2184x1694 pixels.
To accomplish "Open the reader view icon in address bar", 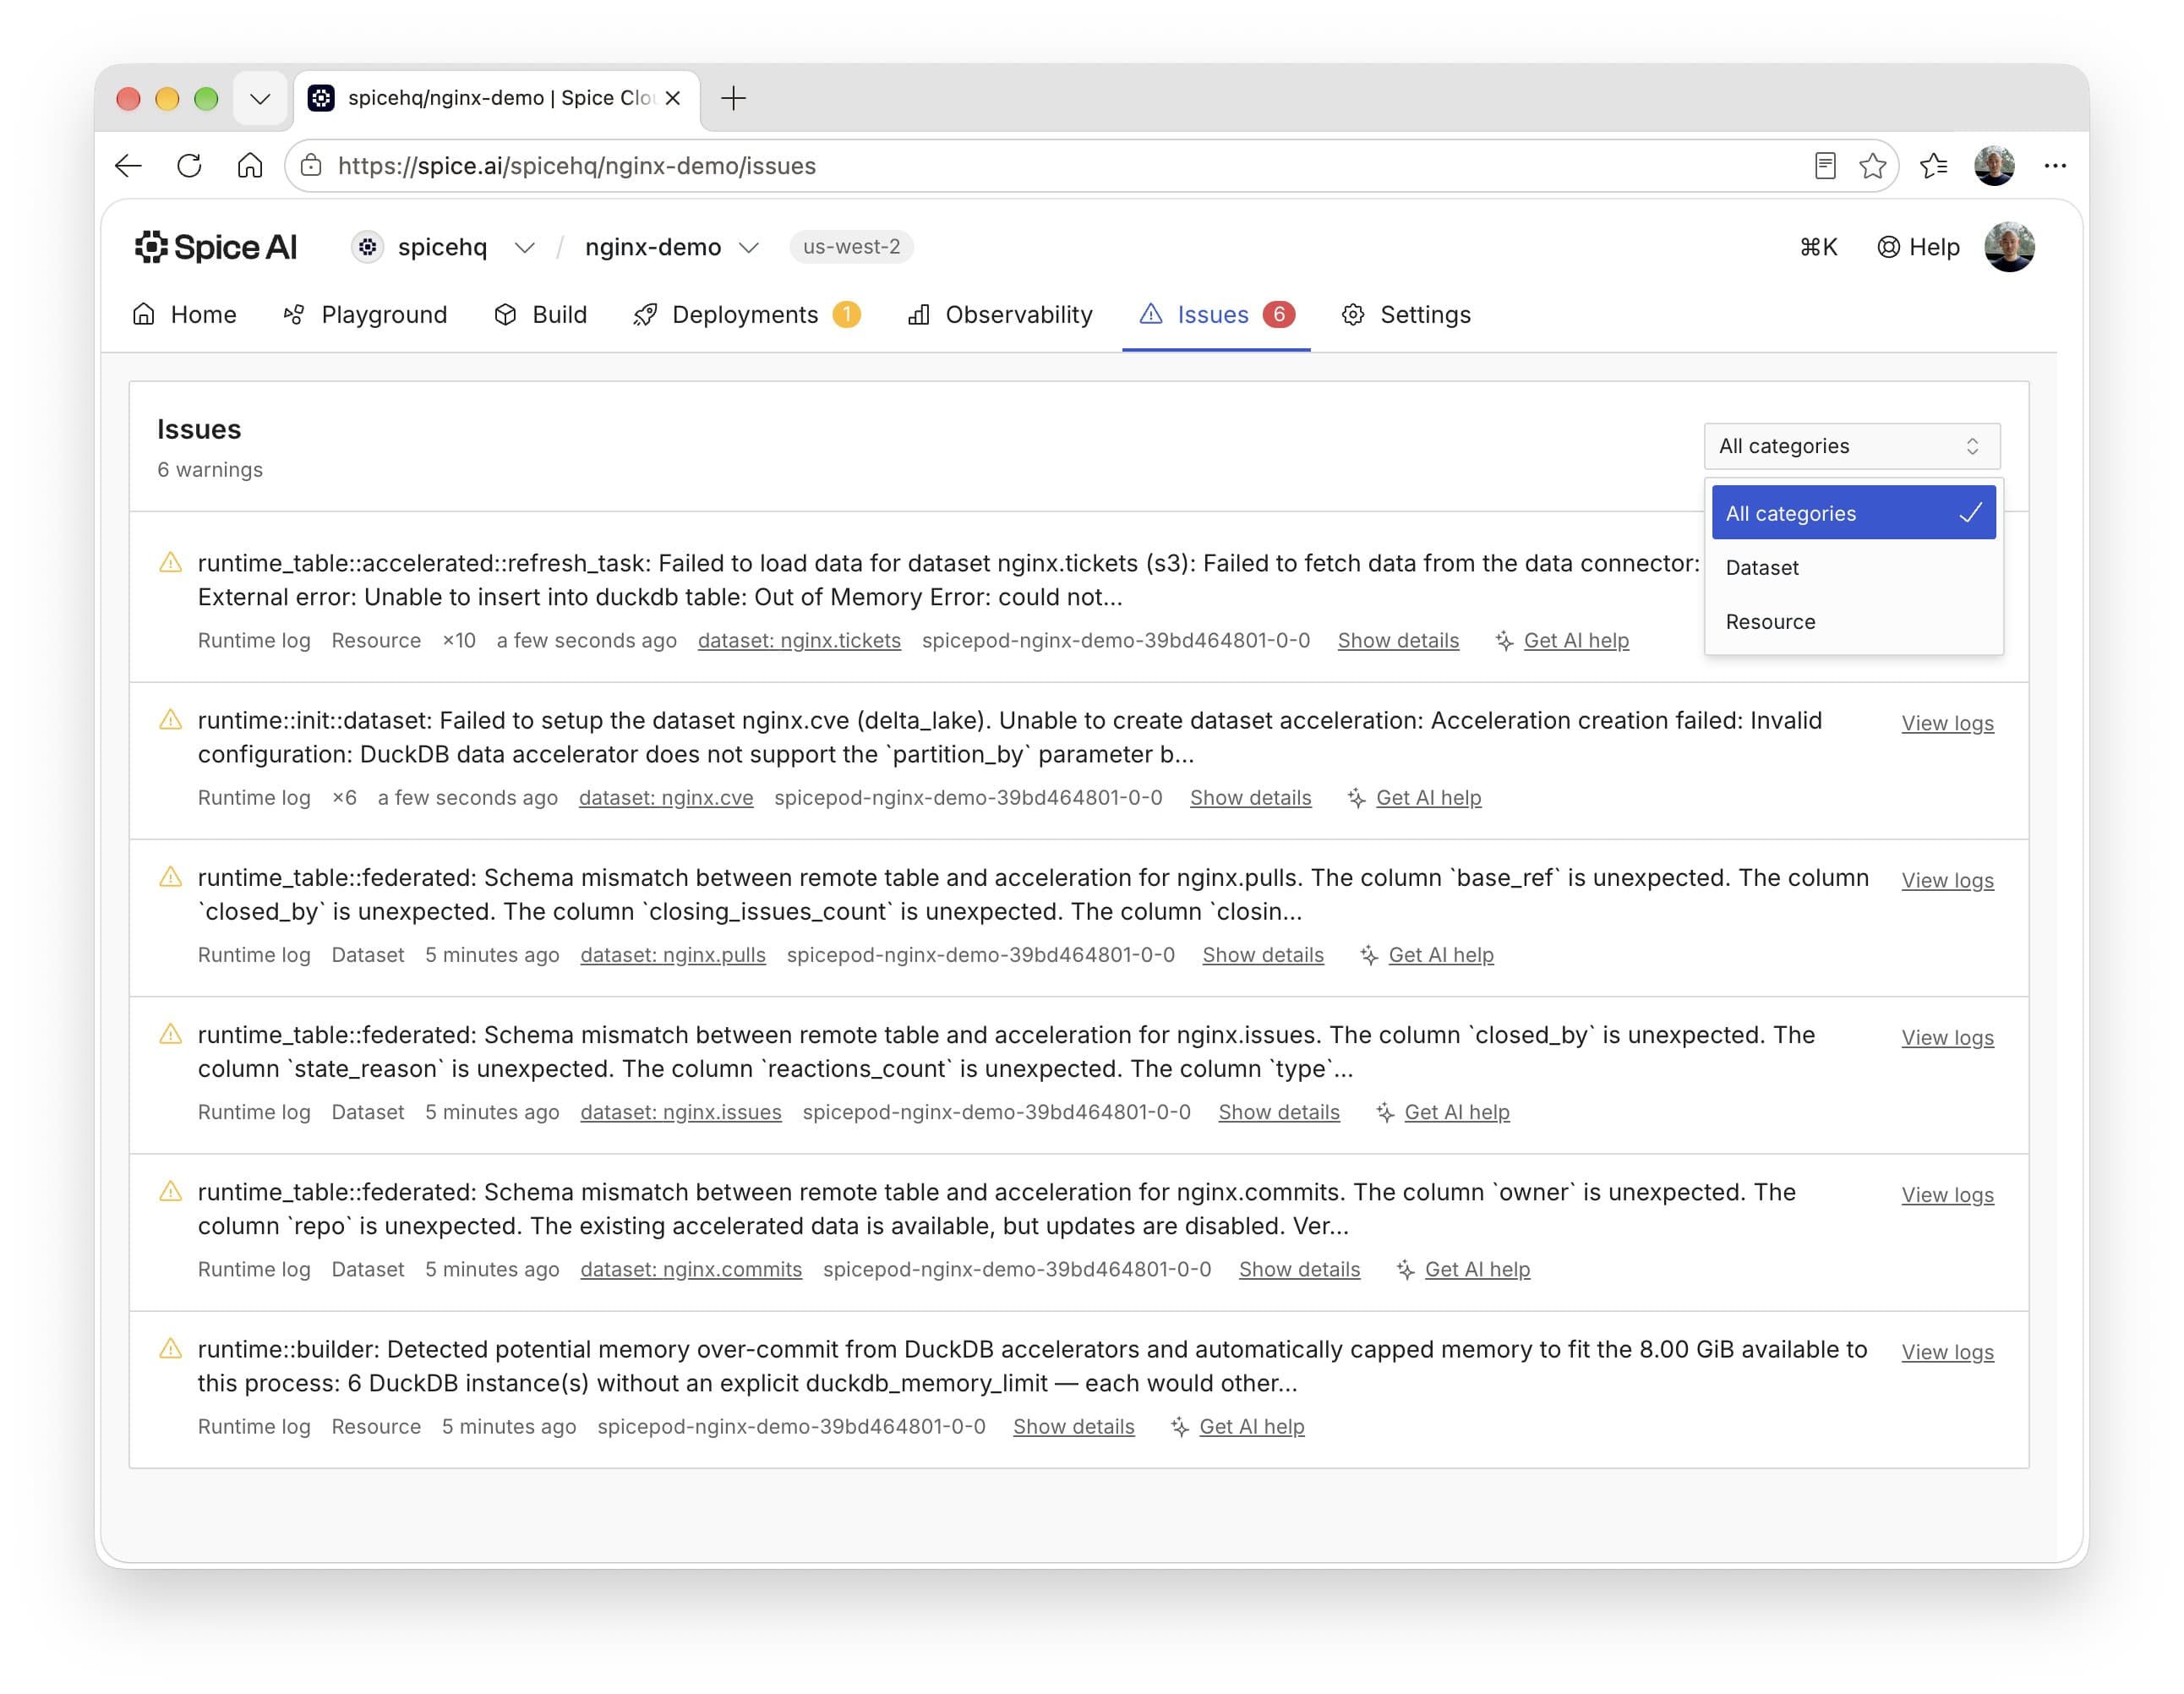I will click(x=1825, y=166).
